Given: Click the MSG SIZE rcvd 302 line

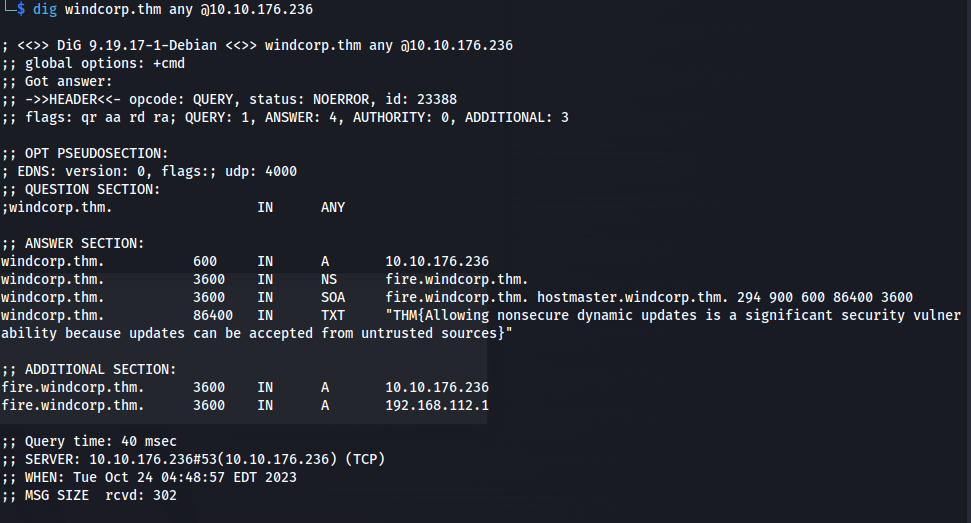Looking at the screenshot, I should pos(89,495).
